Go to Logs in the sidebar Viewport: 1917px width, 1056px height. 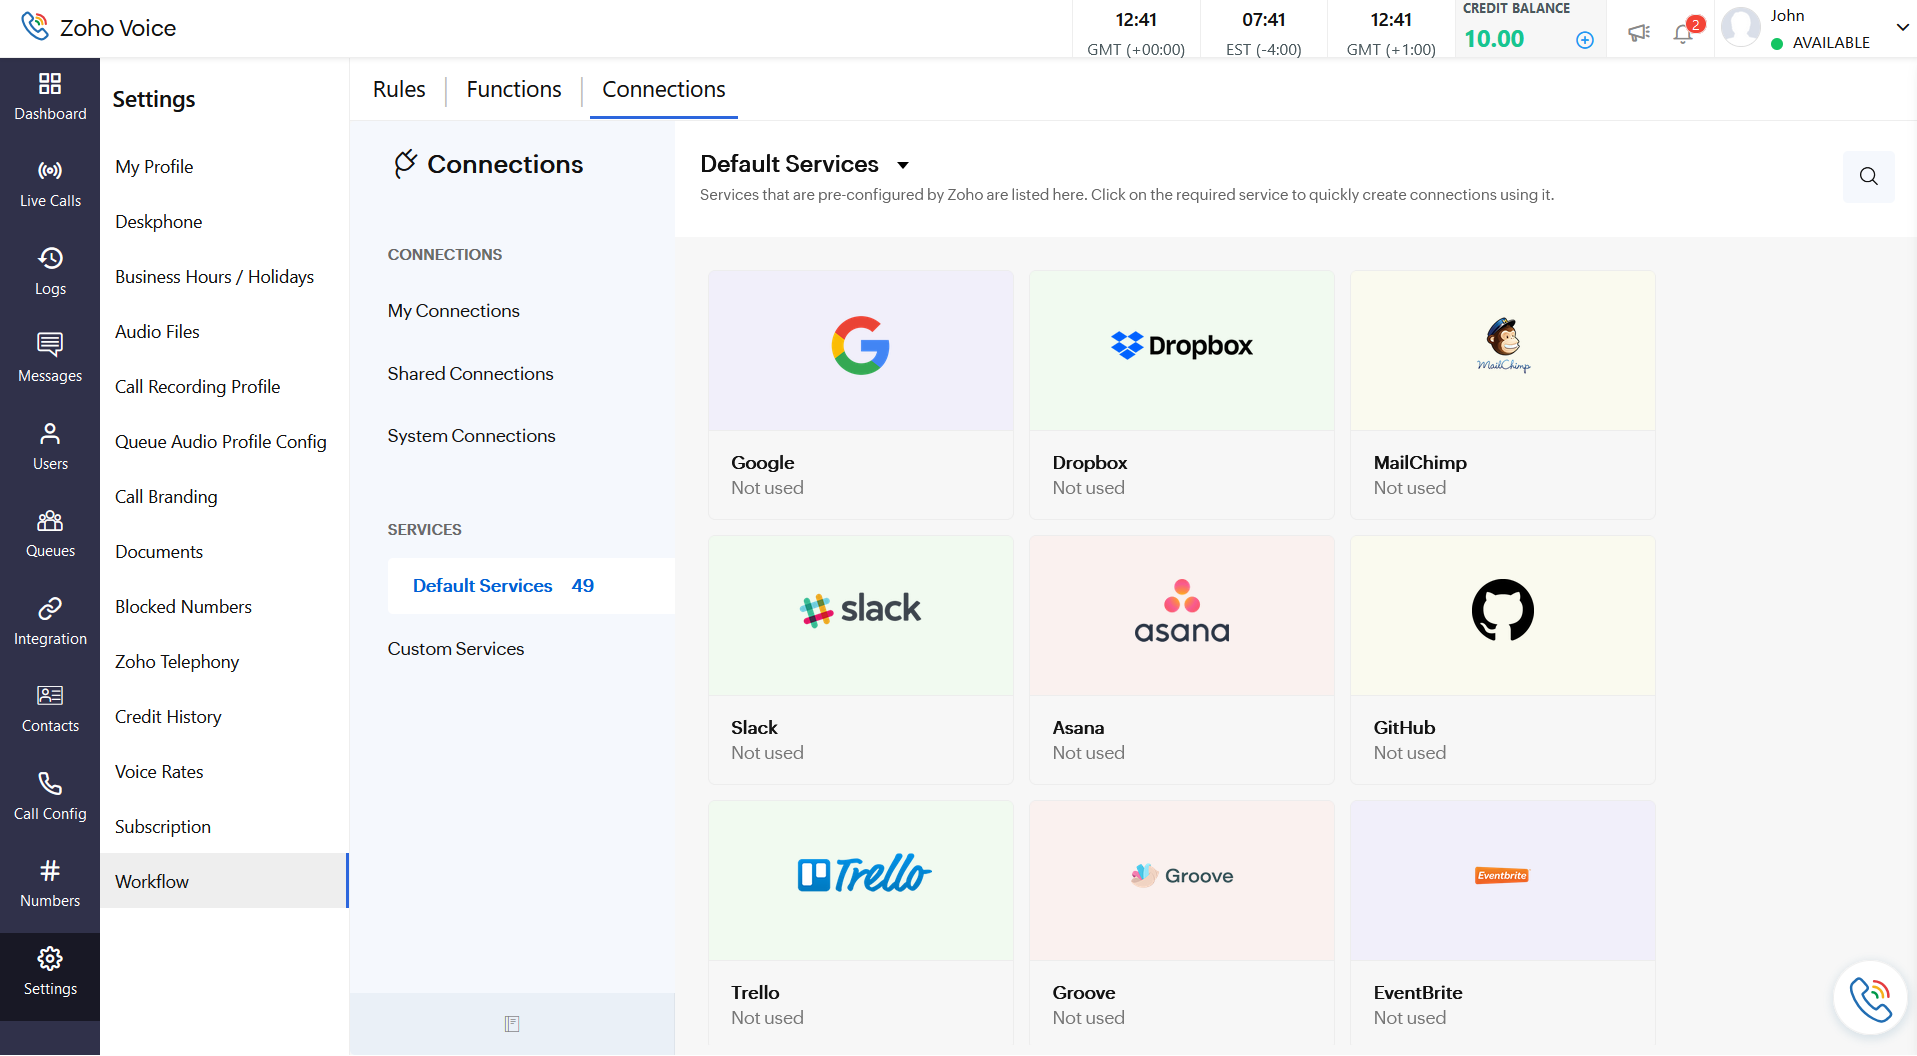(50, 271)
